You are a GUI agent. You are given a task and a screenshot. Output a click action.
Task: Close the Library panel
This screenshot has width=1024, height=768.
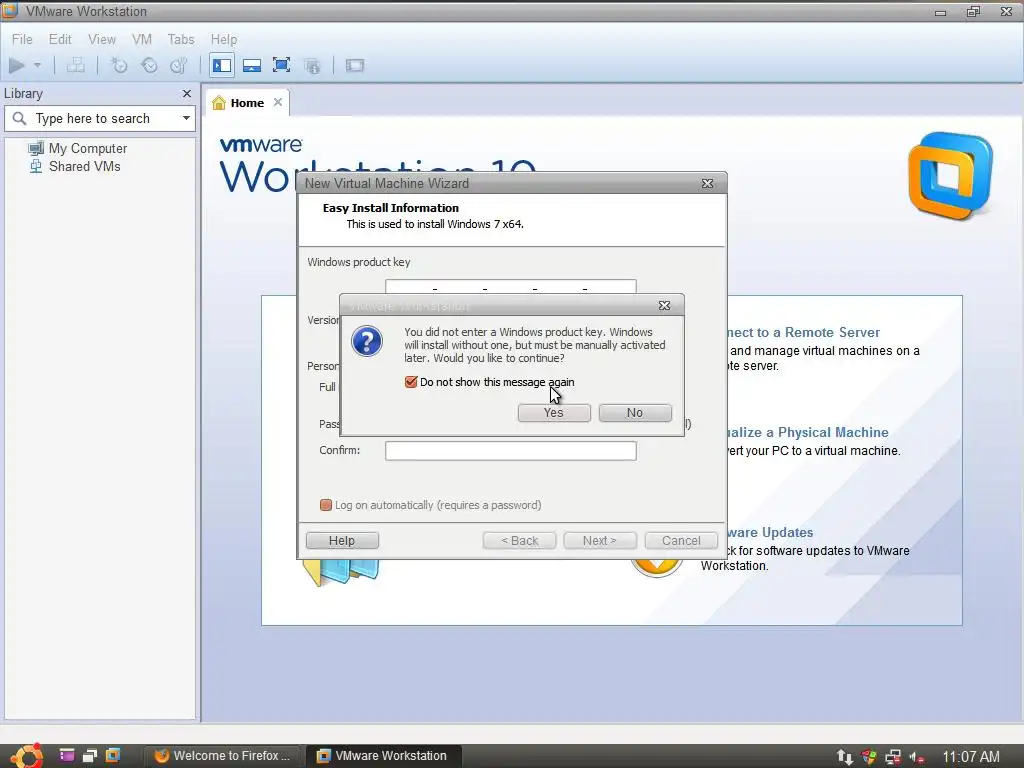[187, 93]
